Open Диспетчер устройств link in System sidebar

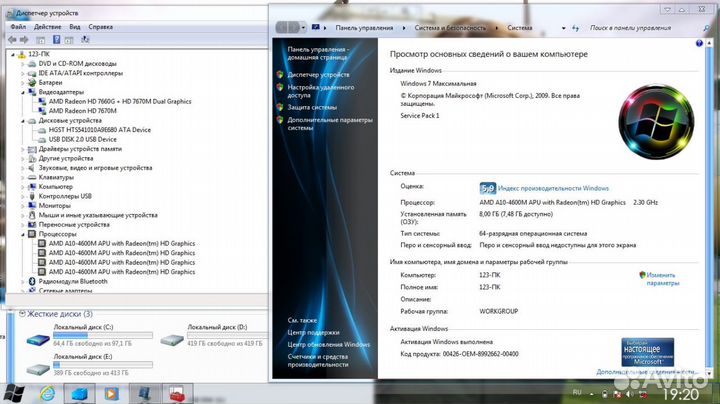tap(318, 74)
